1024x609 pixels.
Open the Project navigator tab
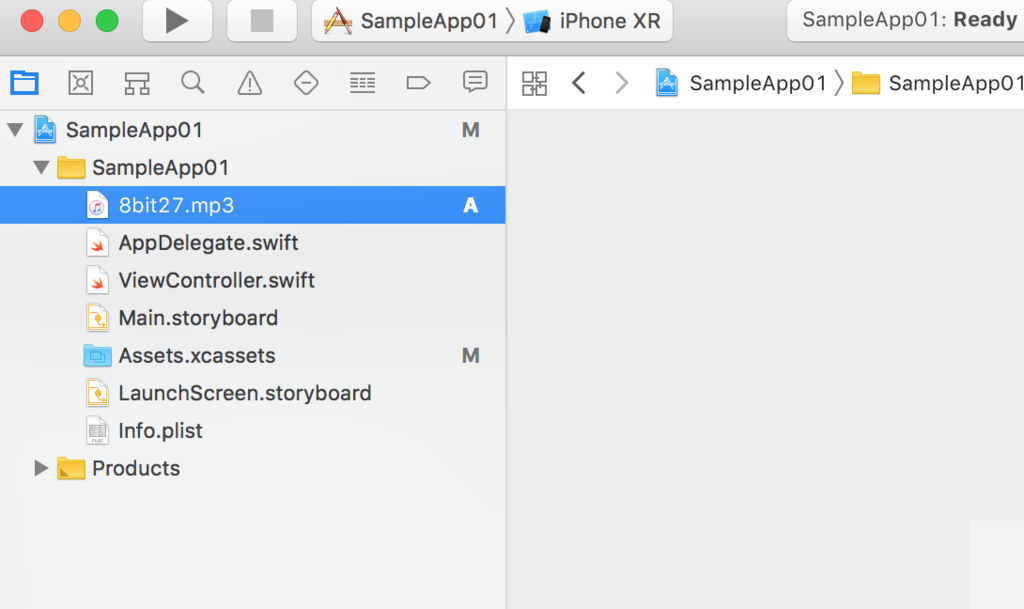click(x=24, y=83)
